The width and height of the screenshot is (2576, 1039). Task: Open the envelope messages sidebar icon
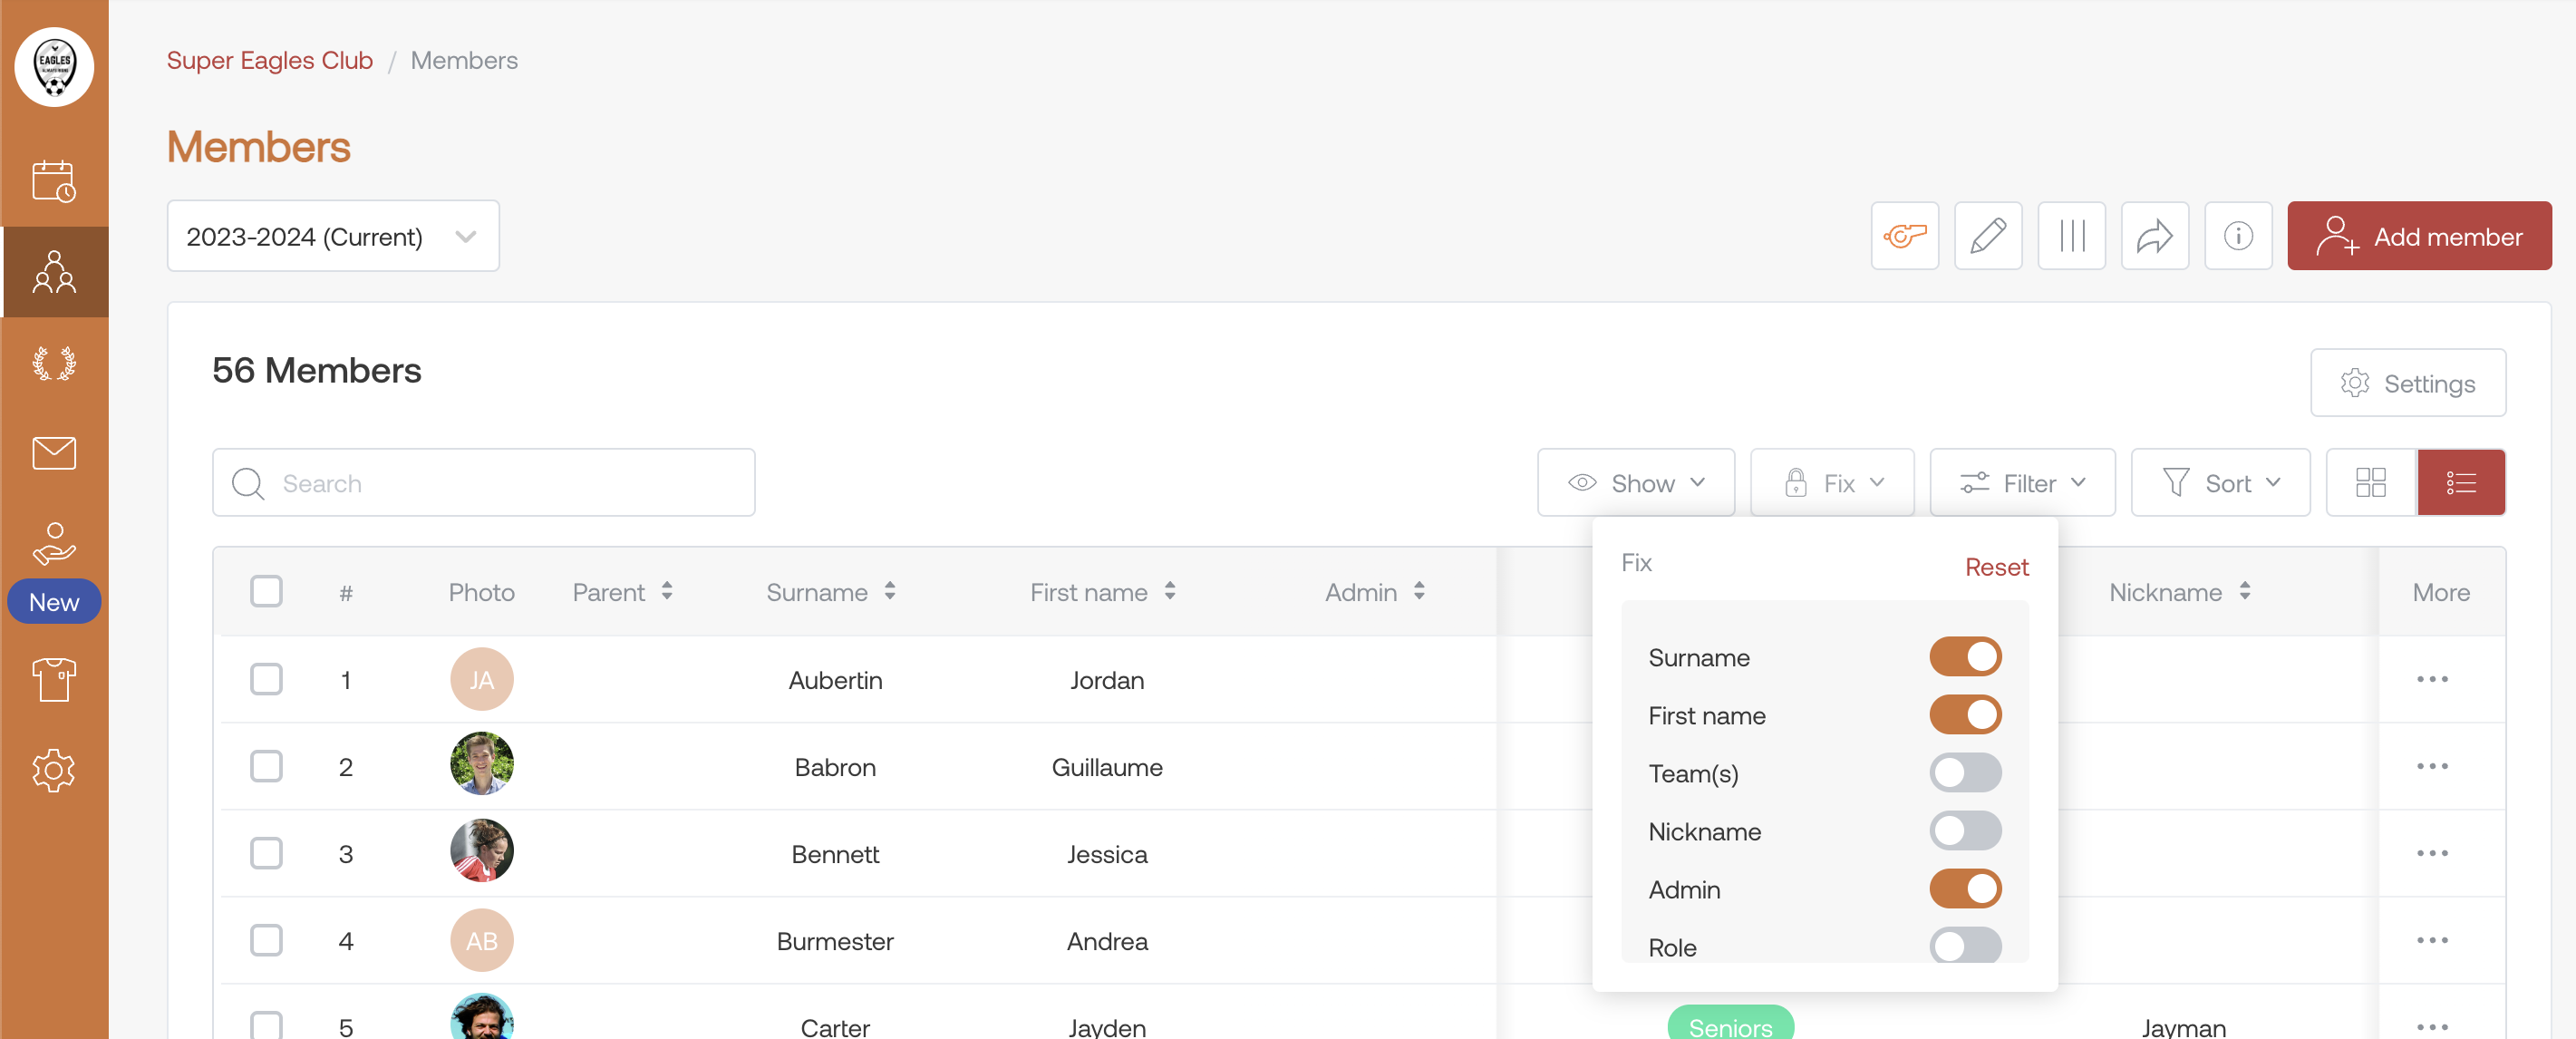pos(54,453)
